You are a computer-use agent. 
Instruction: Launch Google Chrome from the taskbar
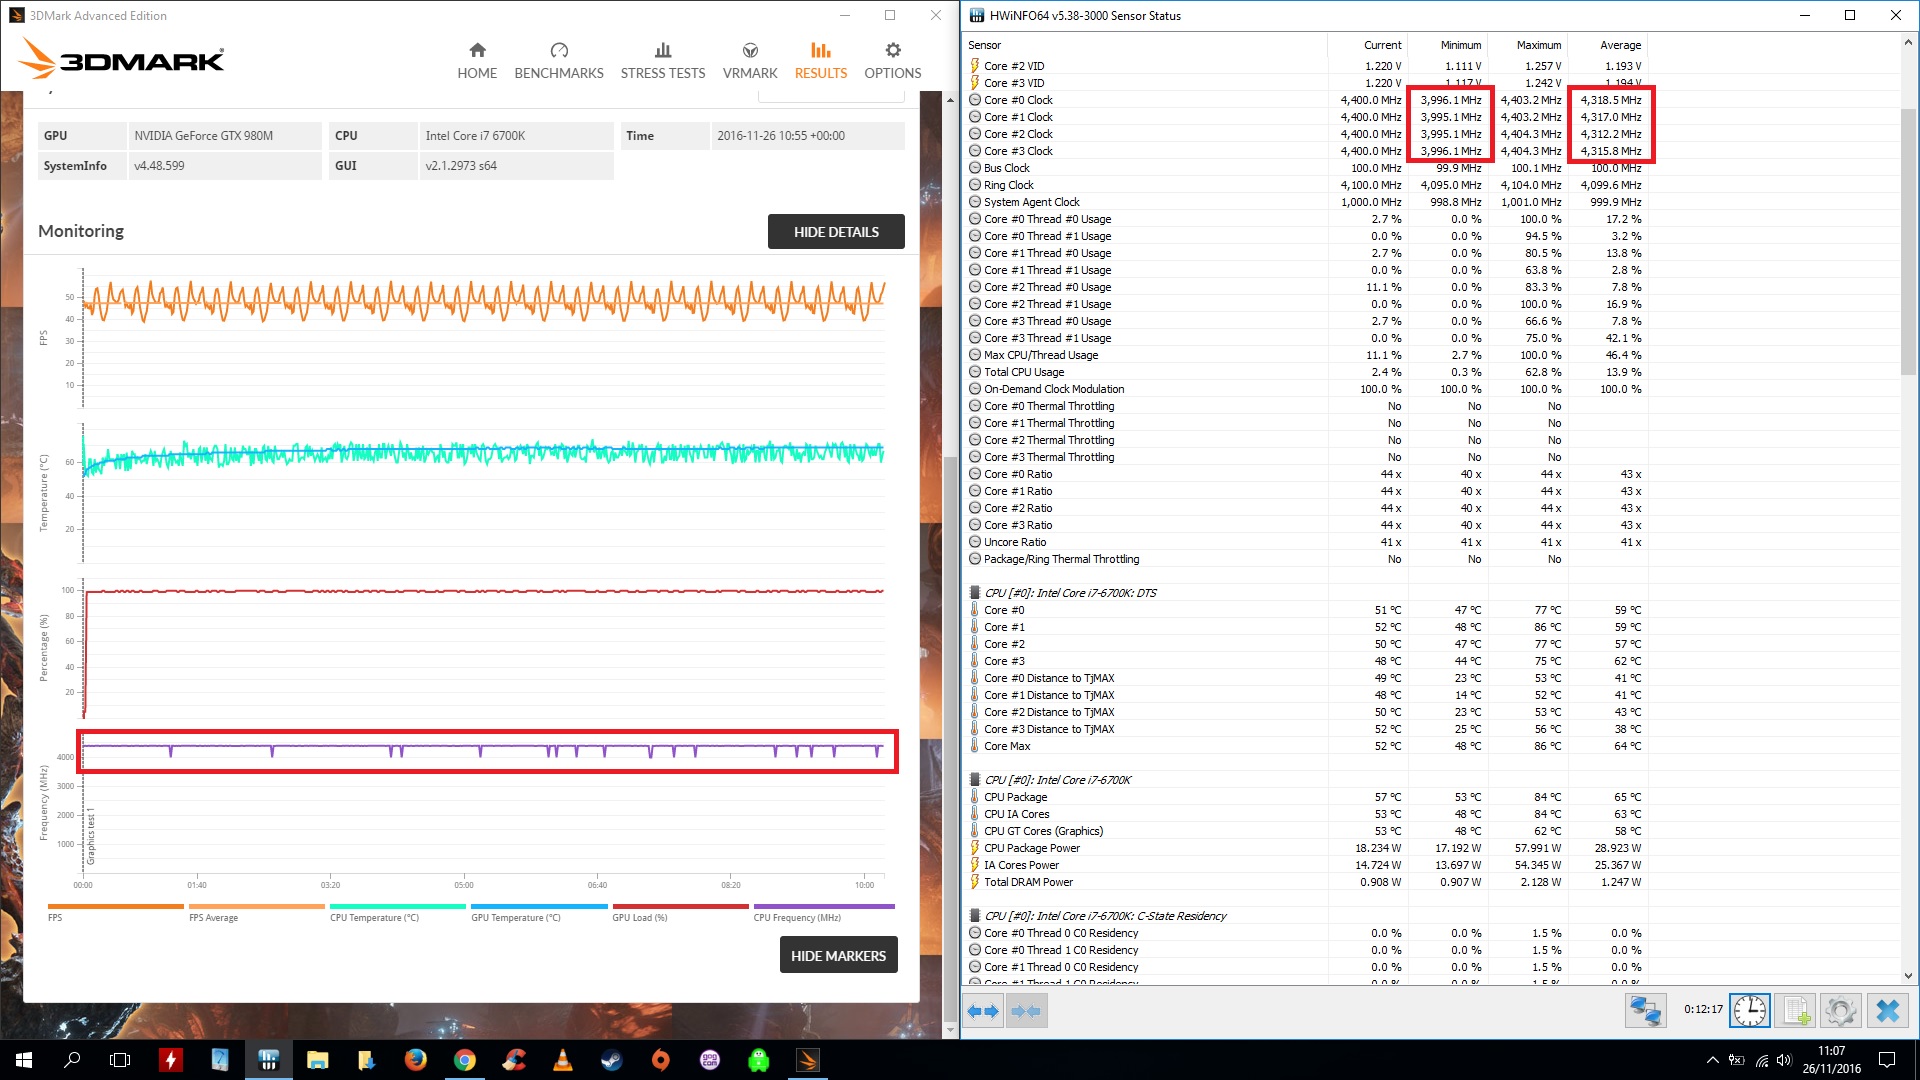(x=464, y=1060)
